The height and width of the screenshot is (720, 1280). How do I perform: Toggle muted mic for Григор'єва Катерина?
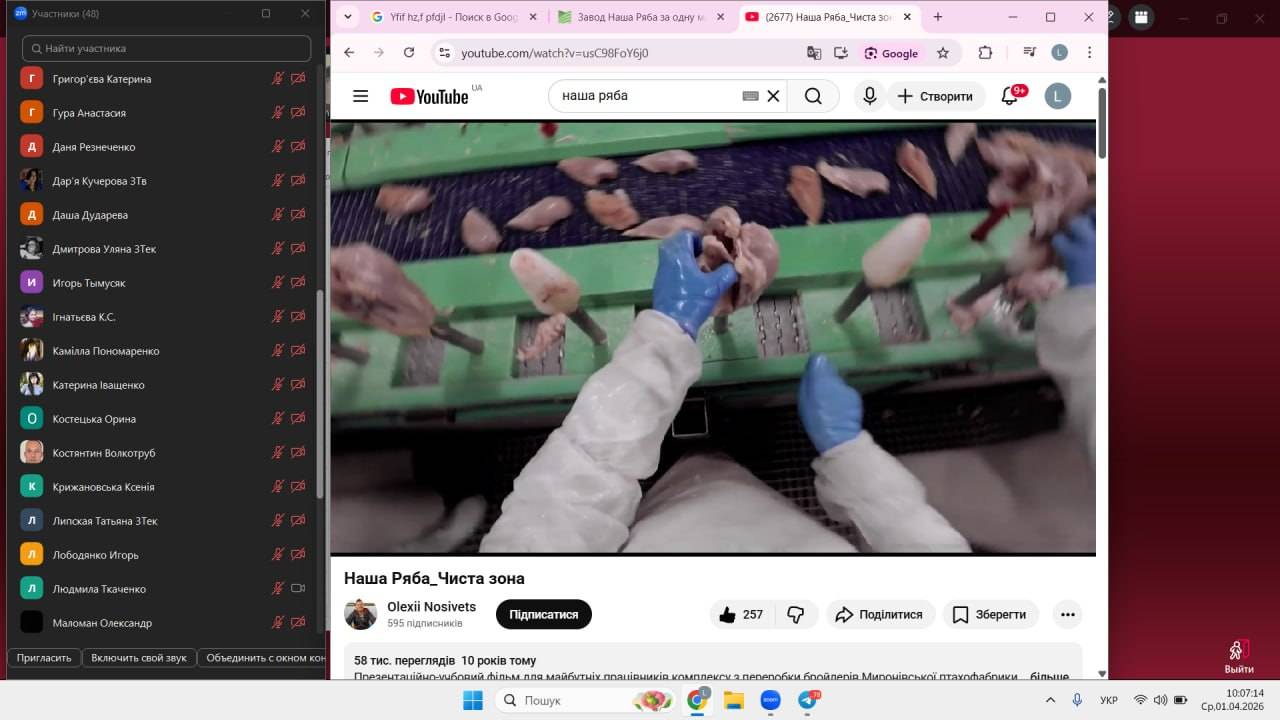[x=278, y=79]
